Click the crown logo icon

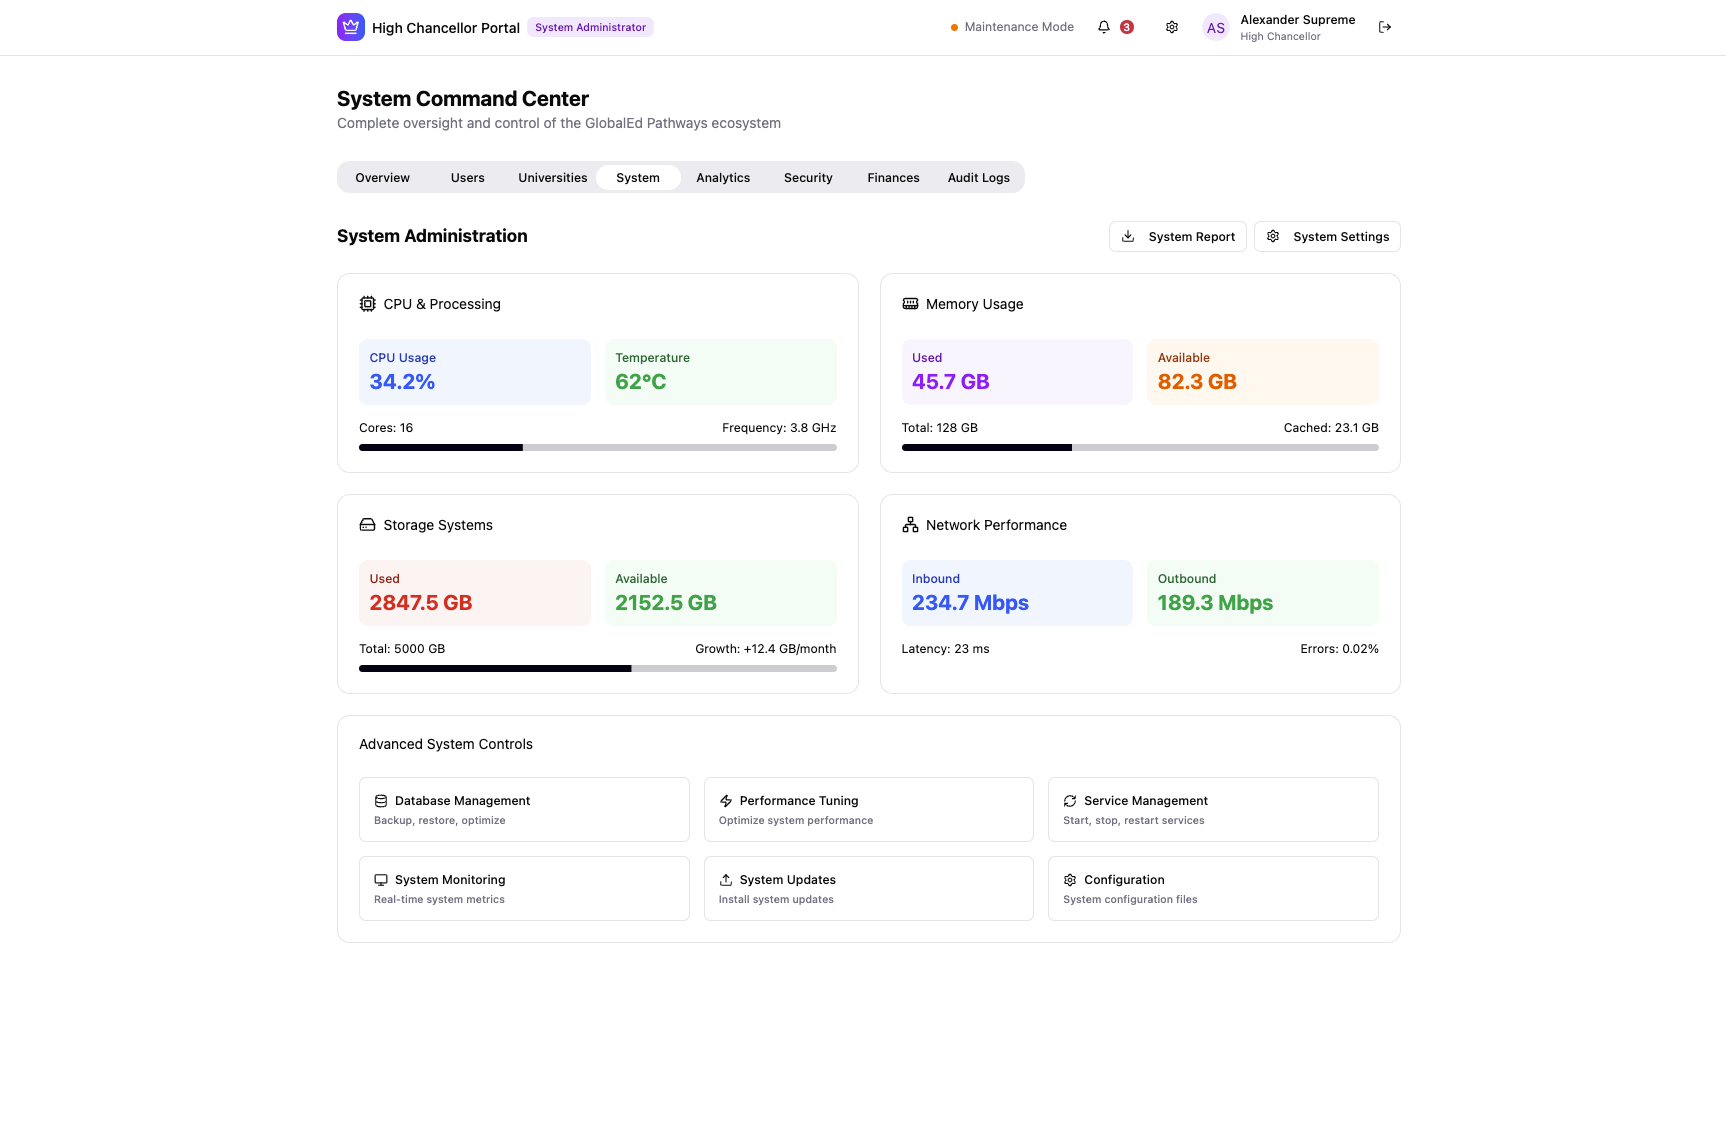[350, 27]
